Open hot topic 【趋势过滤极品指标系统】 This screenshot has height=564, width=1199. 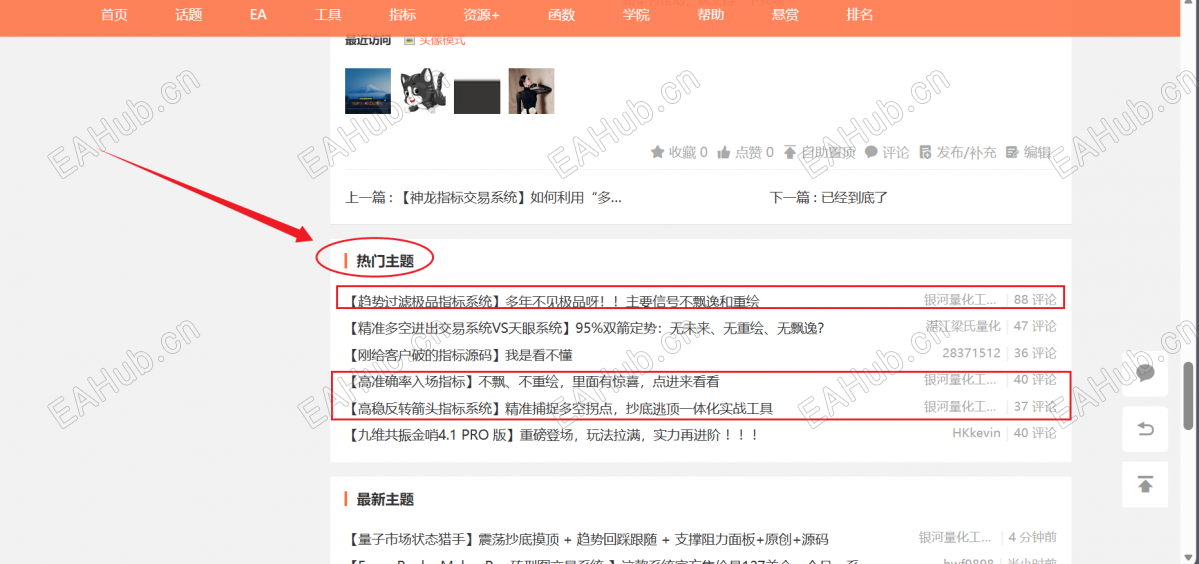tap(552, 301)
